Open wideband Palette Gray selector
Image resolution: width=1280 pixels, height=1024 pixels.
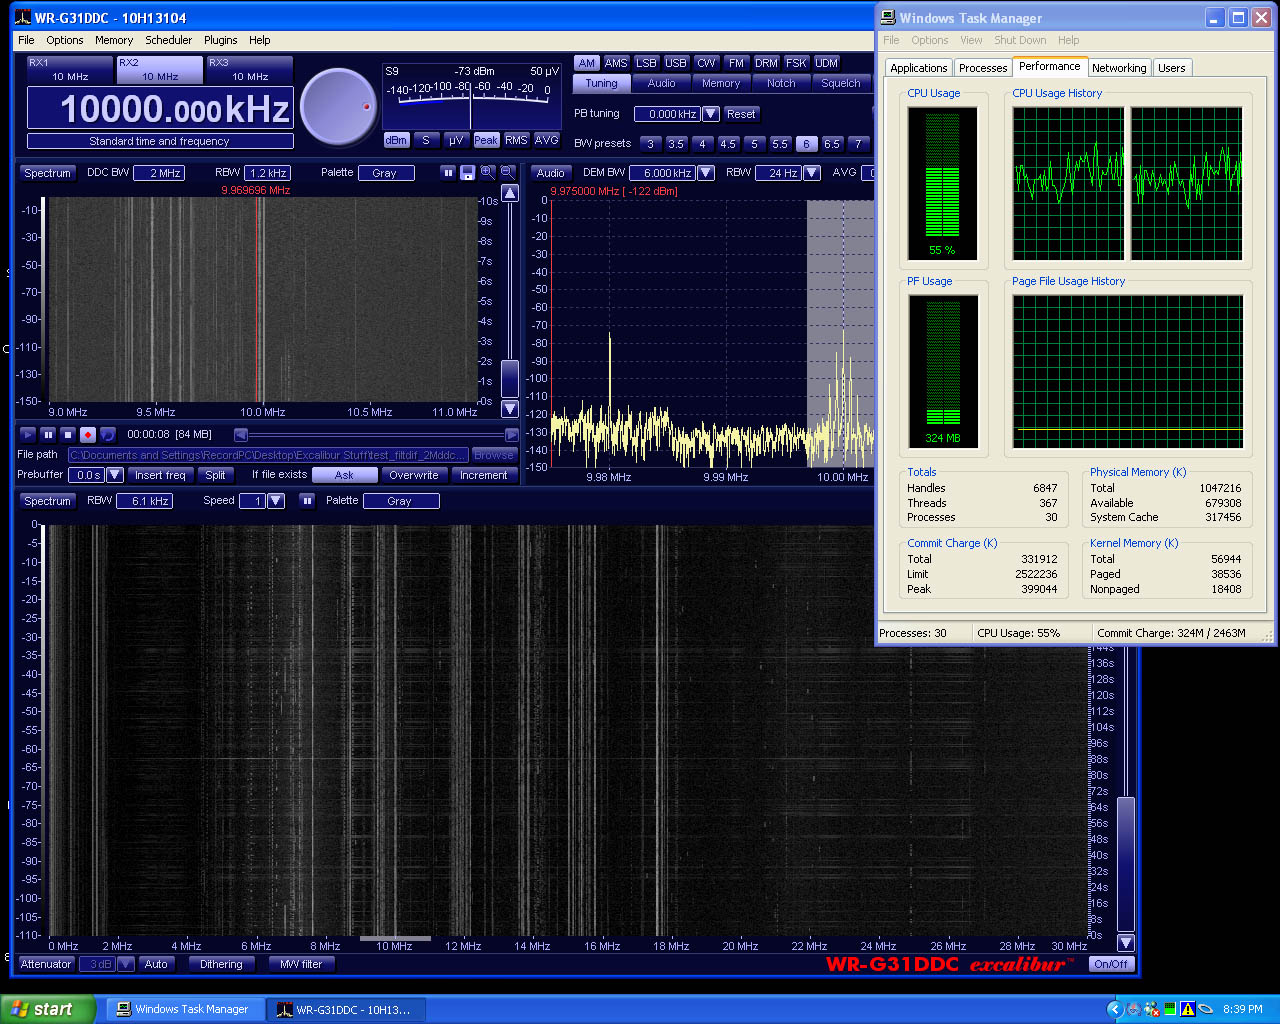click(400, 501)
